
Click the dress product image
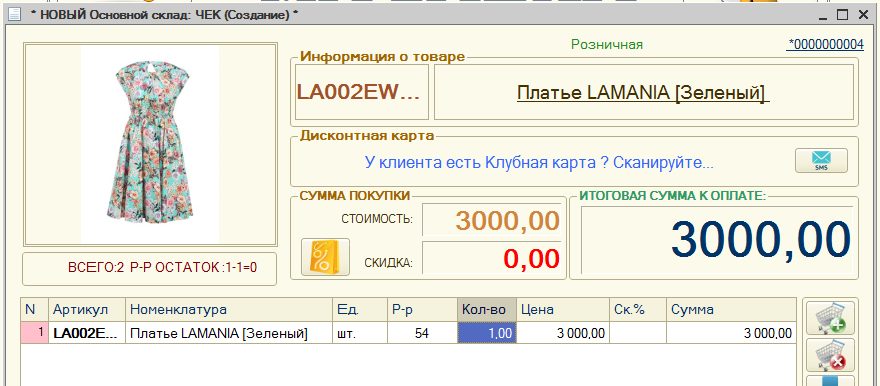[150, 144]
